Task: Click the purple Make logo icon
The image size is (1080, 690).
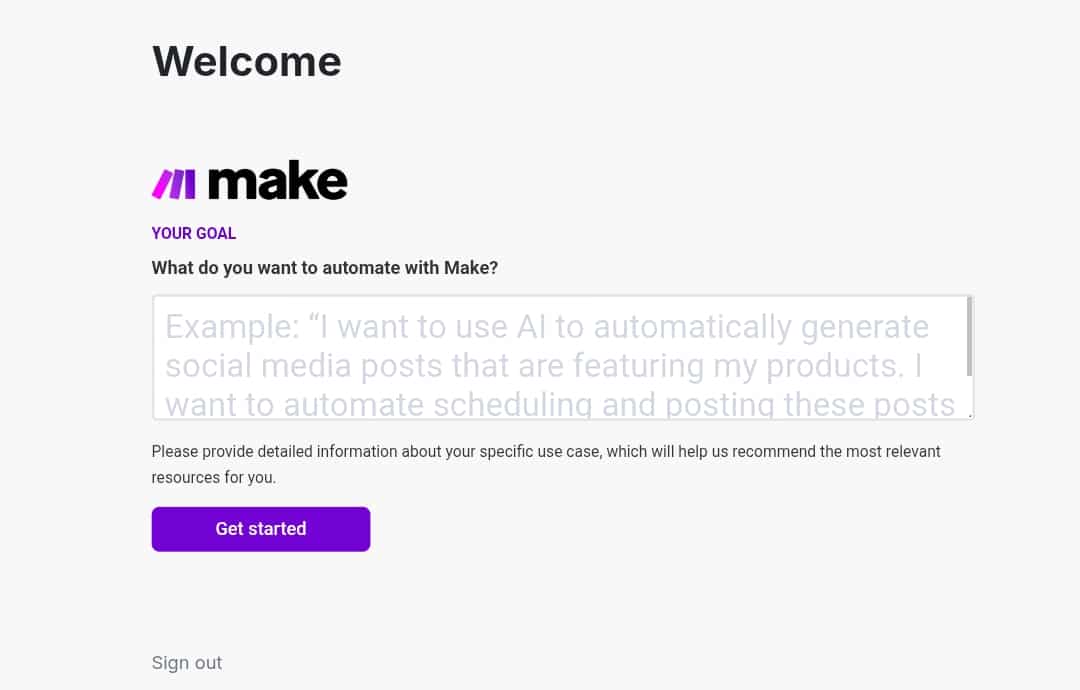Action: tap(174, 184)
